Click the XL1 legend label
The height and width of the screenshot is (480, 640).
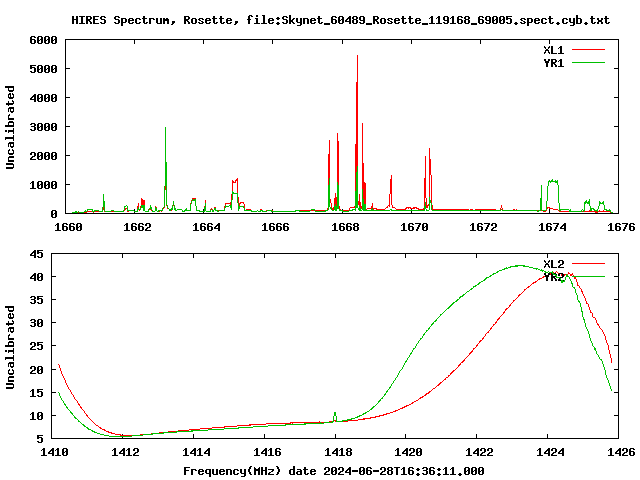point(553,50)
